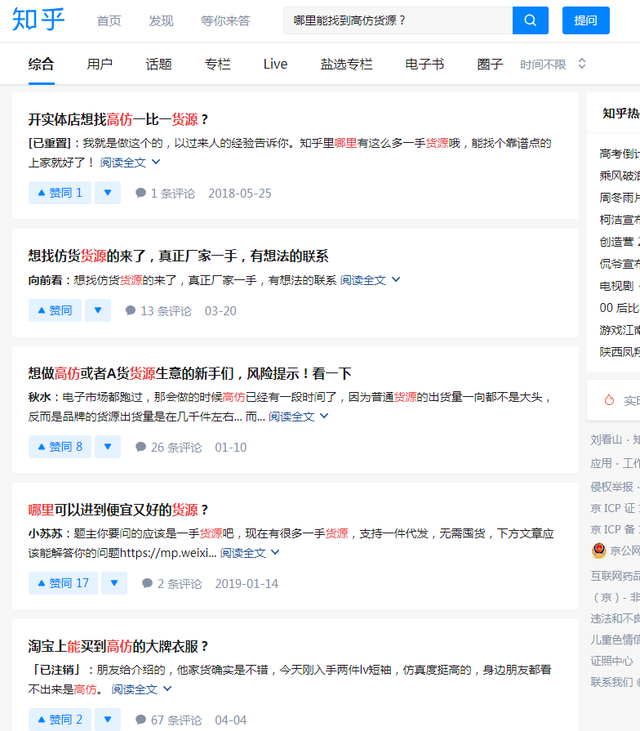This screenshot has height=731, width=640.
Task: Downvote the 淘宝 result answer
Action: pos(108,720)
